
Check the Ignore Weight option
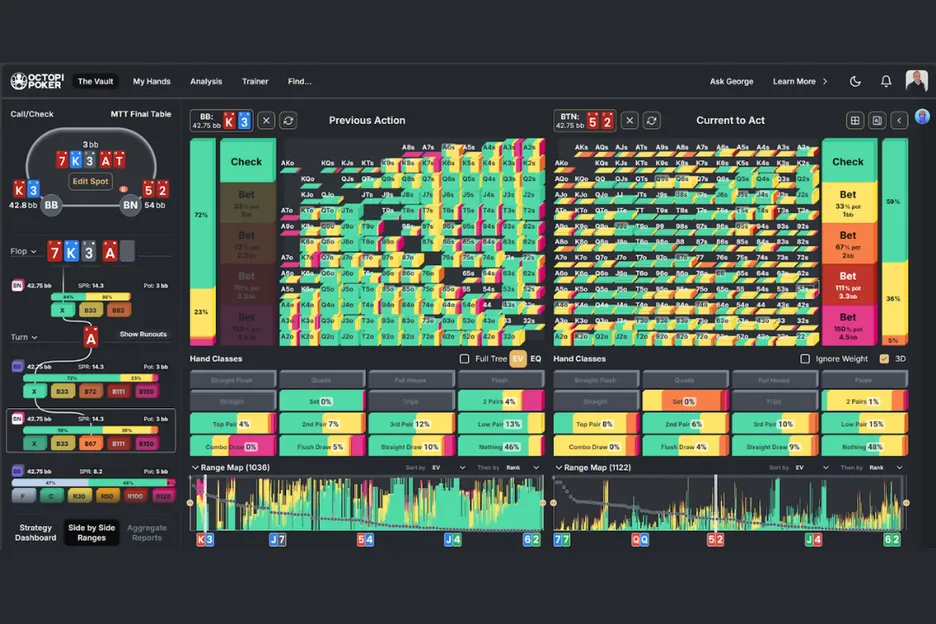coord(806,359)
